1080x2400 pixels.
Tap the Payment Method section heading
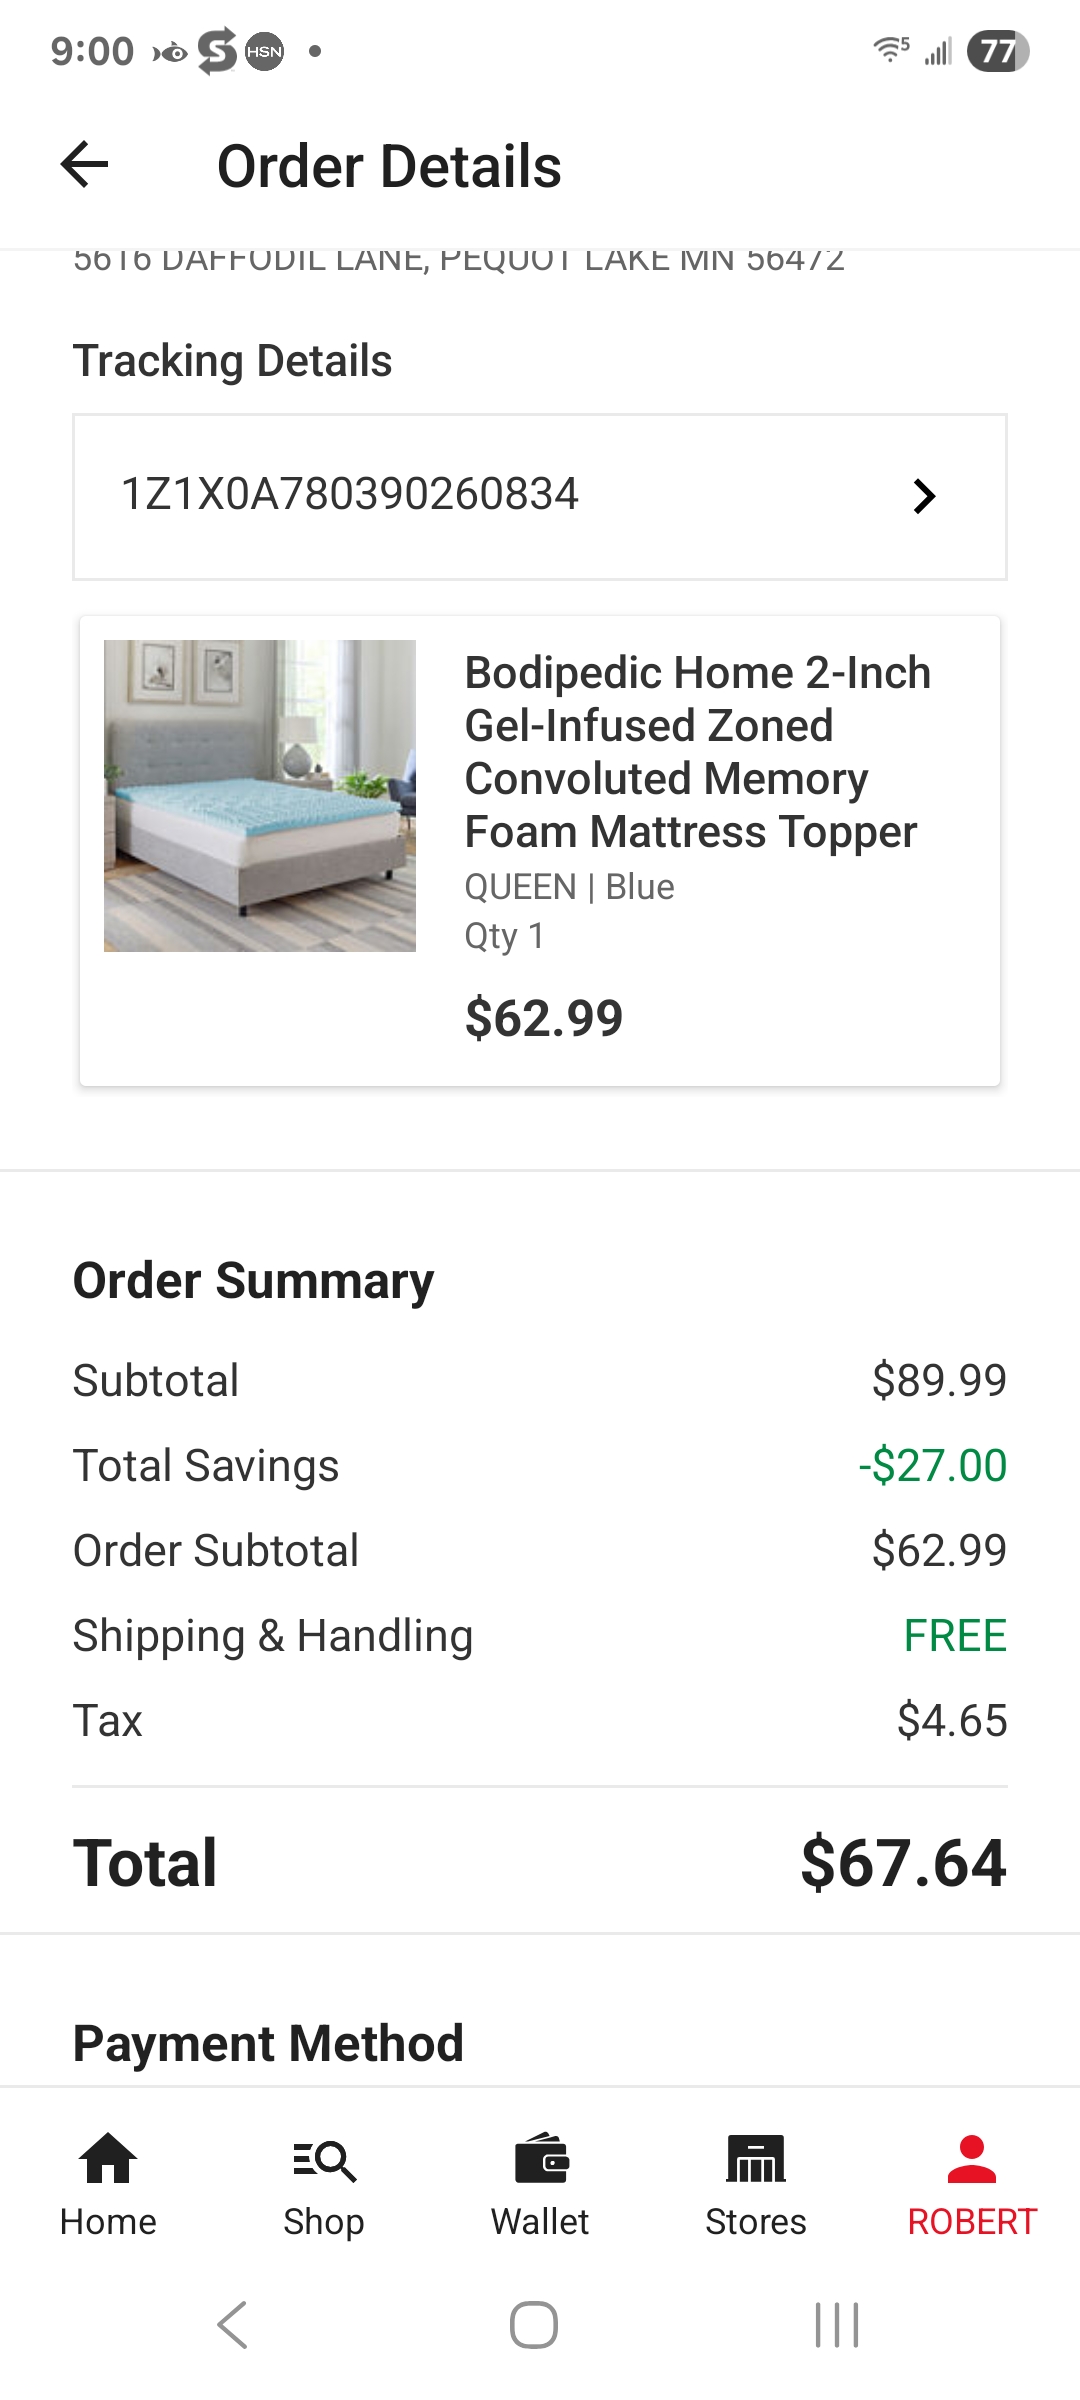point(268,2043)
